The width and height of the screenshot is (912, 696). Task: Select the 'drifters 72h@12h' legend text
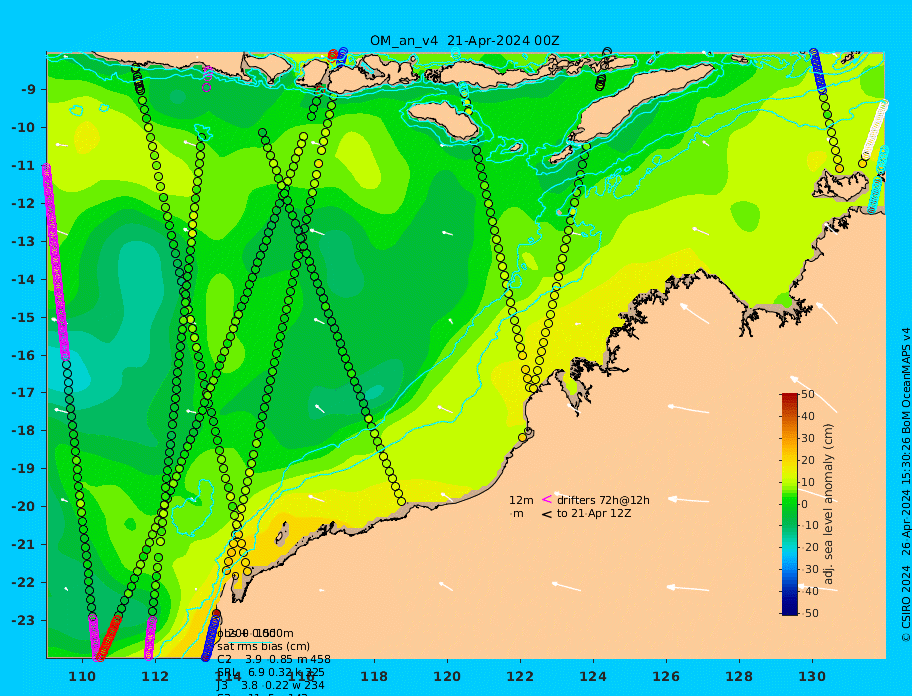(603, 500)
